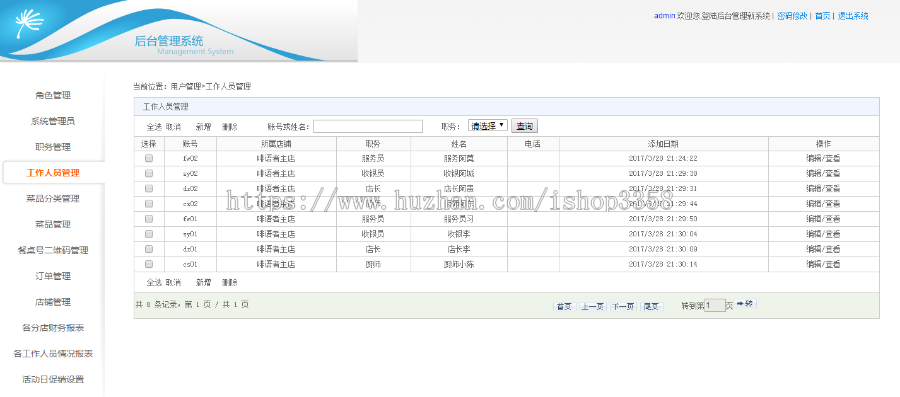Click the 首页 link in the header
900x397 pixels.
(823, 16)
